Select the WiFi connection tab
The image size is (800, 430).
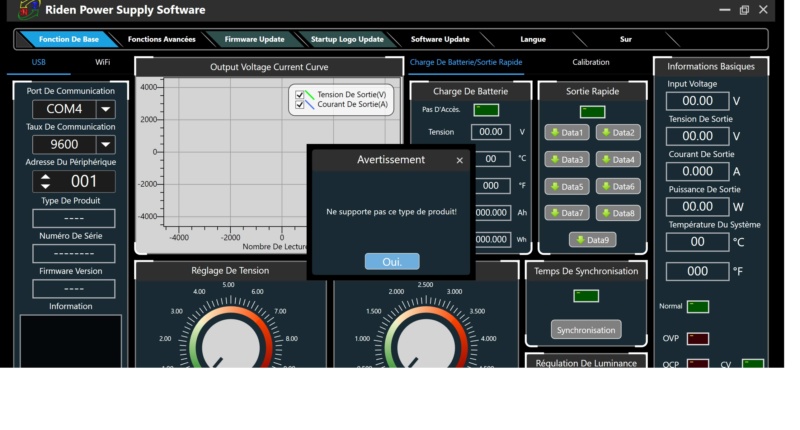tap(103, 62)
